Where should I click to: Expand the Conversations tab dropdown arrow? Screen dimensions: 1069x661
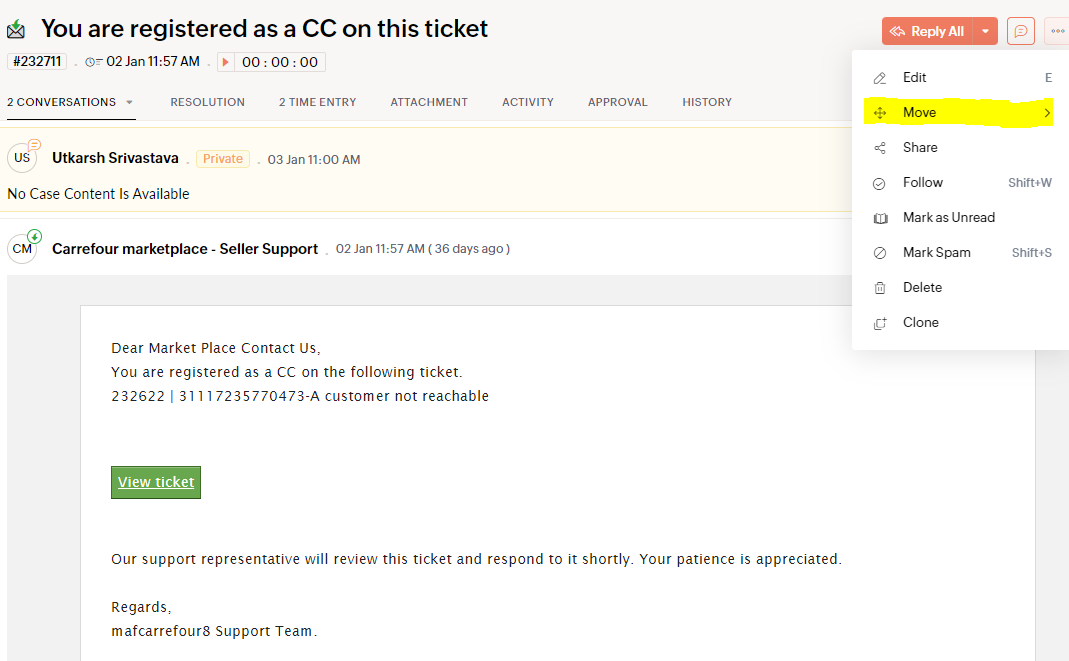[x=129, y=102]
